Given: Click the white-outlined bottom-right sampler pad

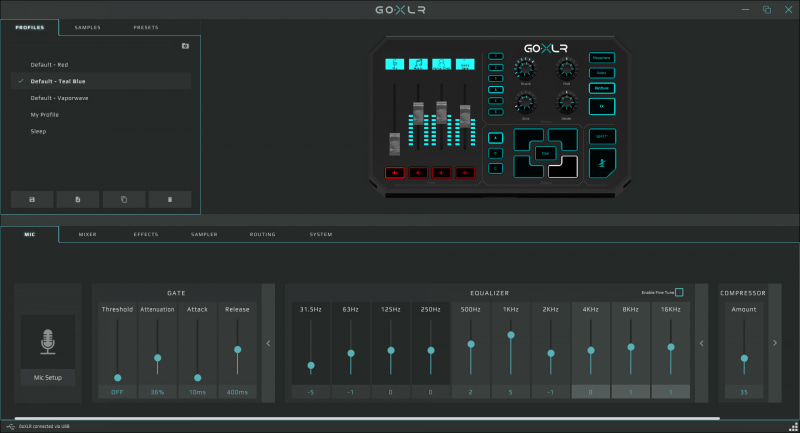Looking at the screenshot, I should 563,167.
